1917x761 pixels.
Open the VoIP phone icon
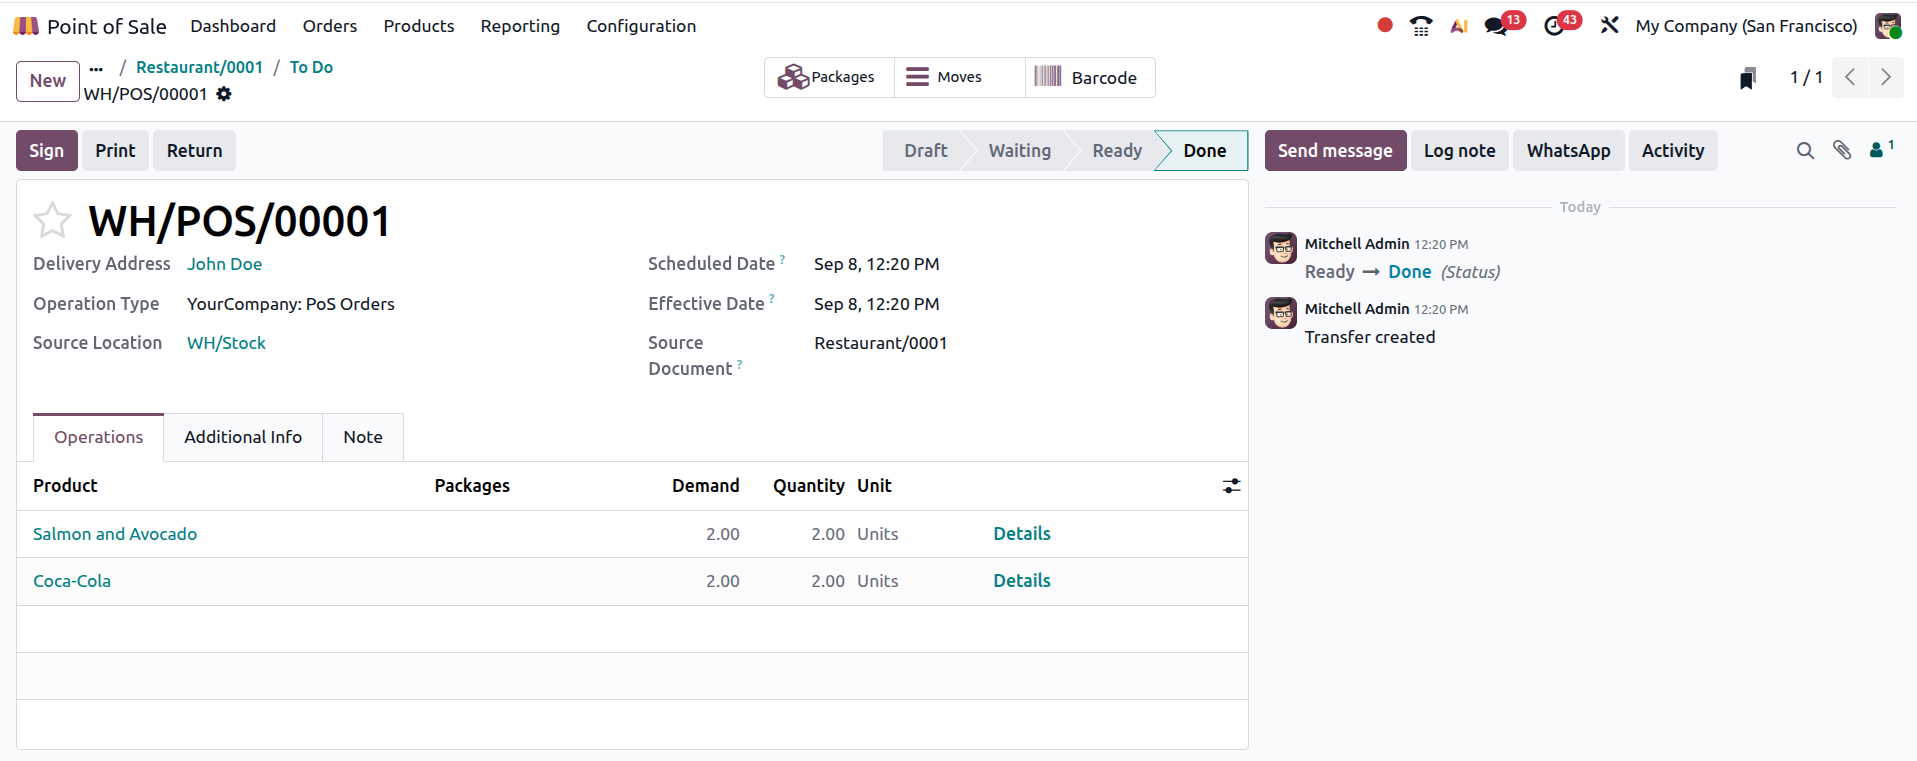coord(1420,26)
